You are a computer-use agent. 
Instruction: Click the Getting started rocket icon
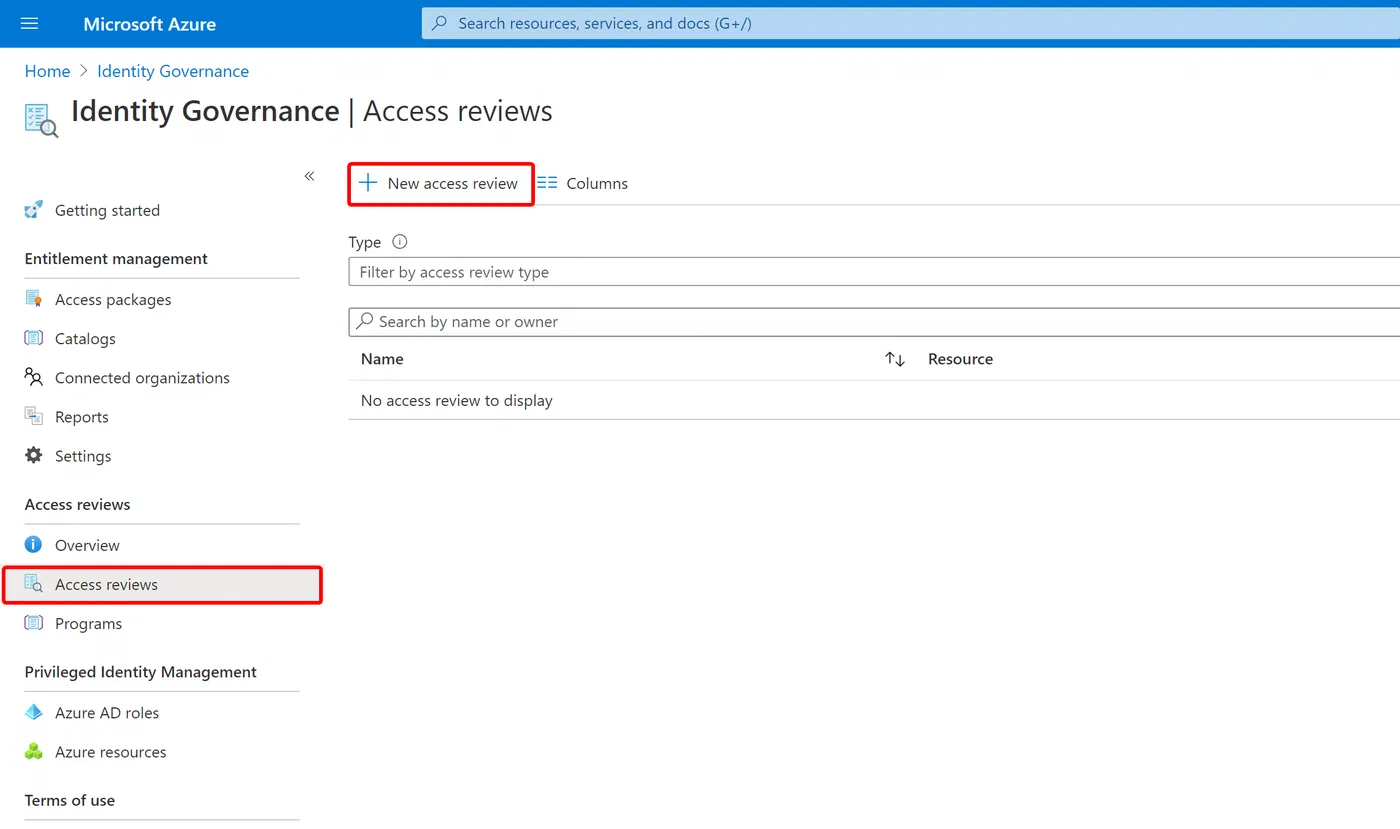point(34,210)
